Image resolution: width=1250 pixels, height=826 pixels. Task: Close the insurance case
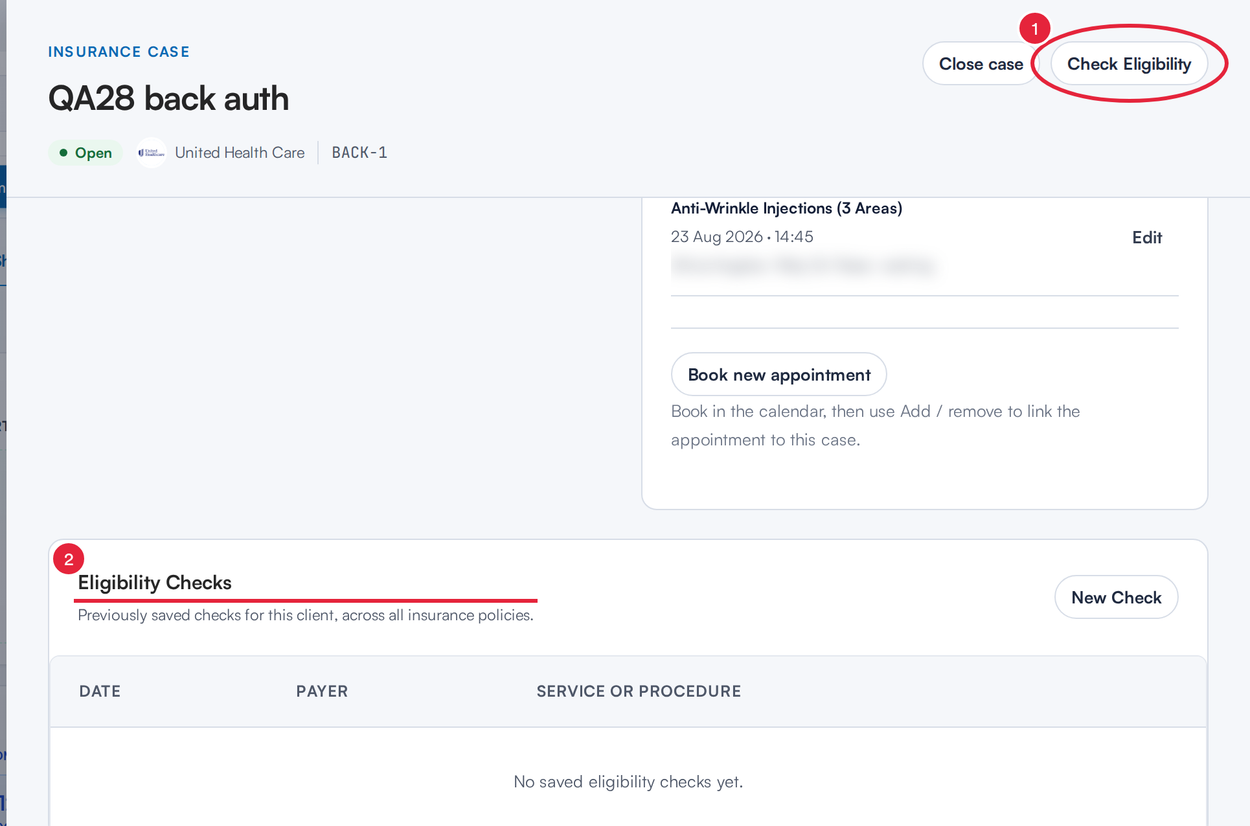point(981,64)
